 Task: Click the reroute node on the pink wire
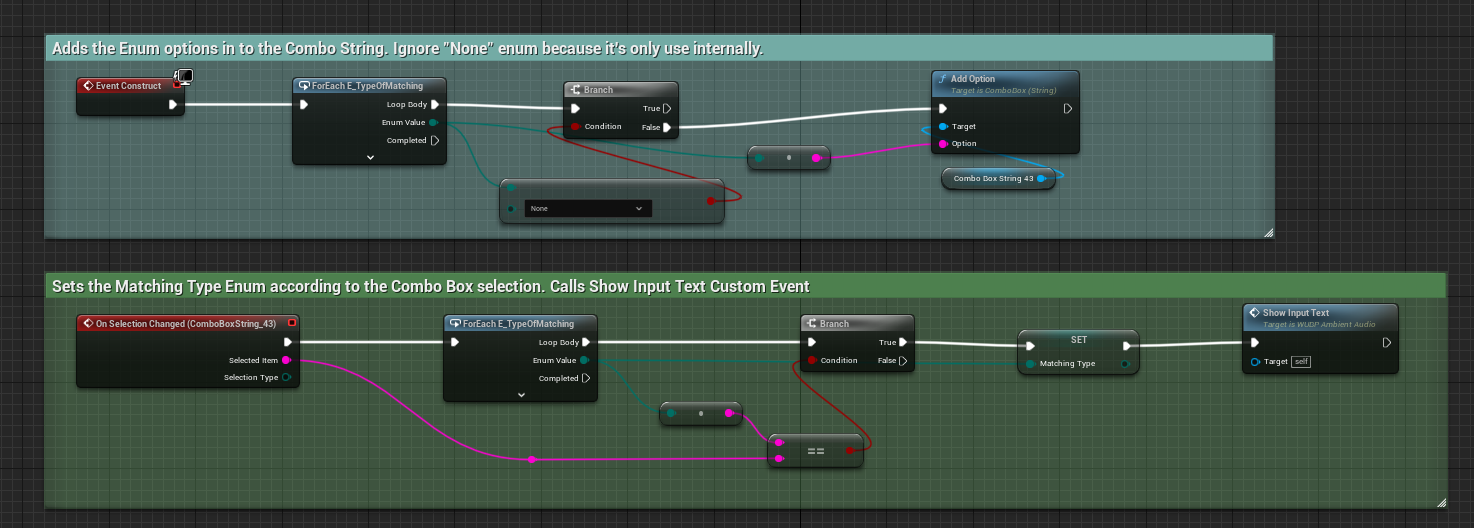click(531, 460)
